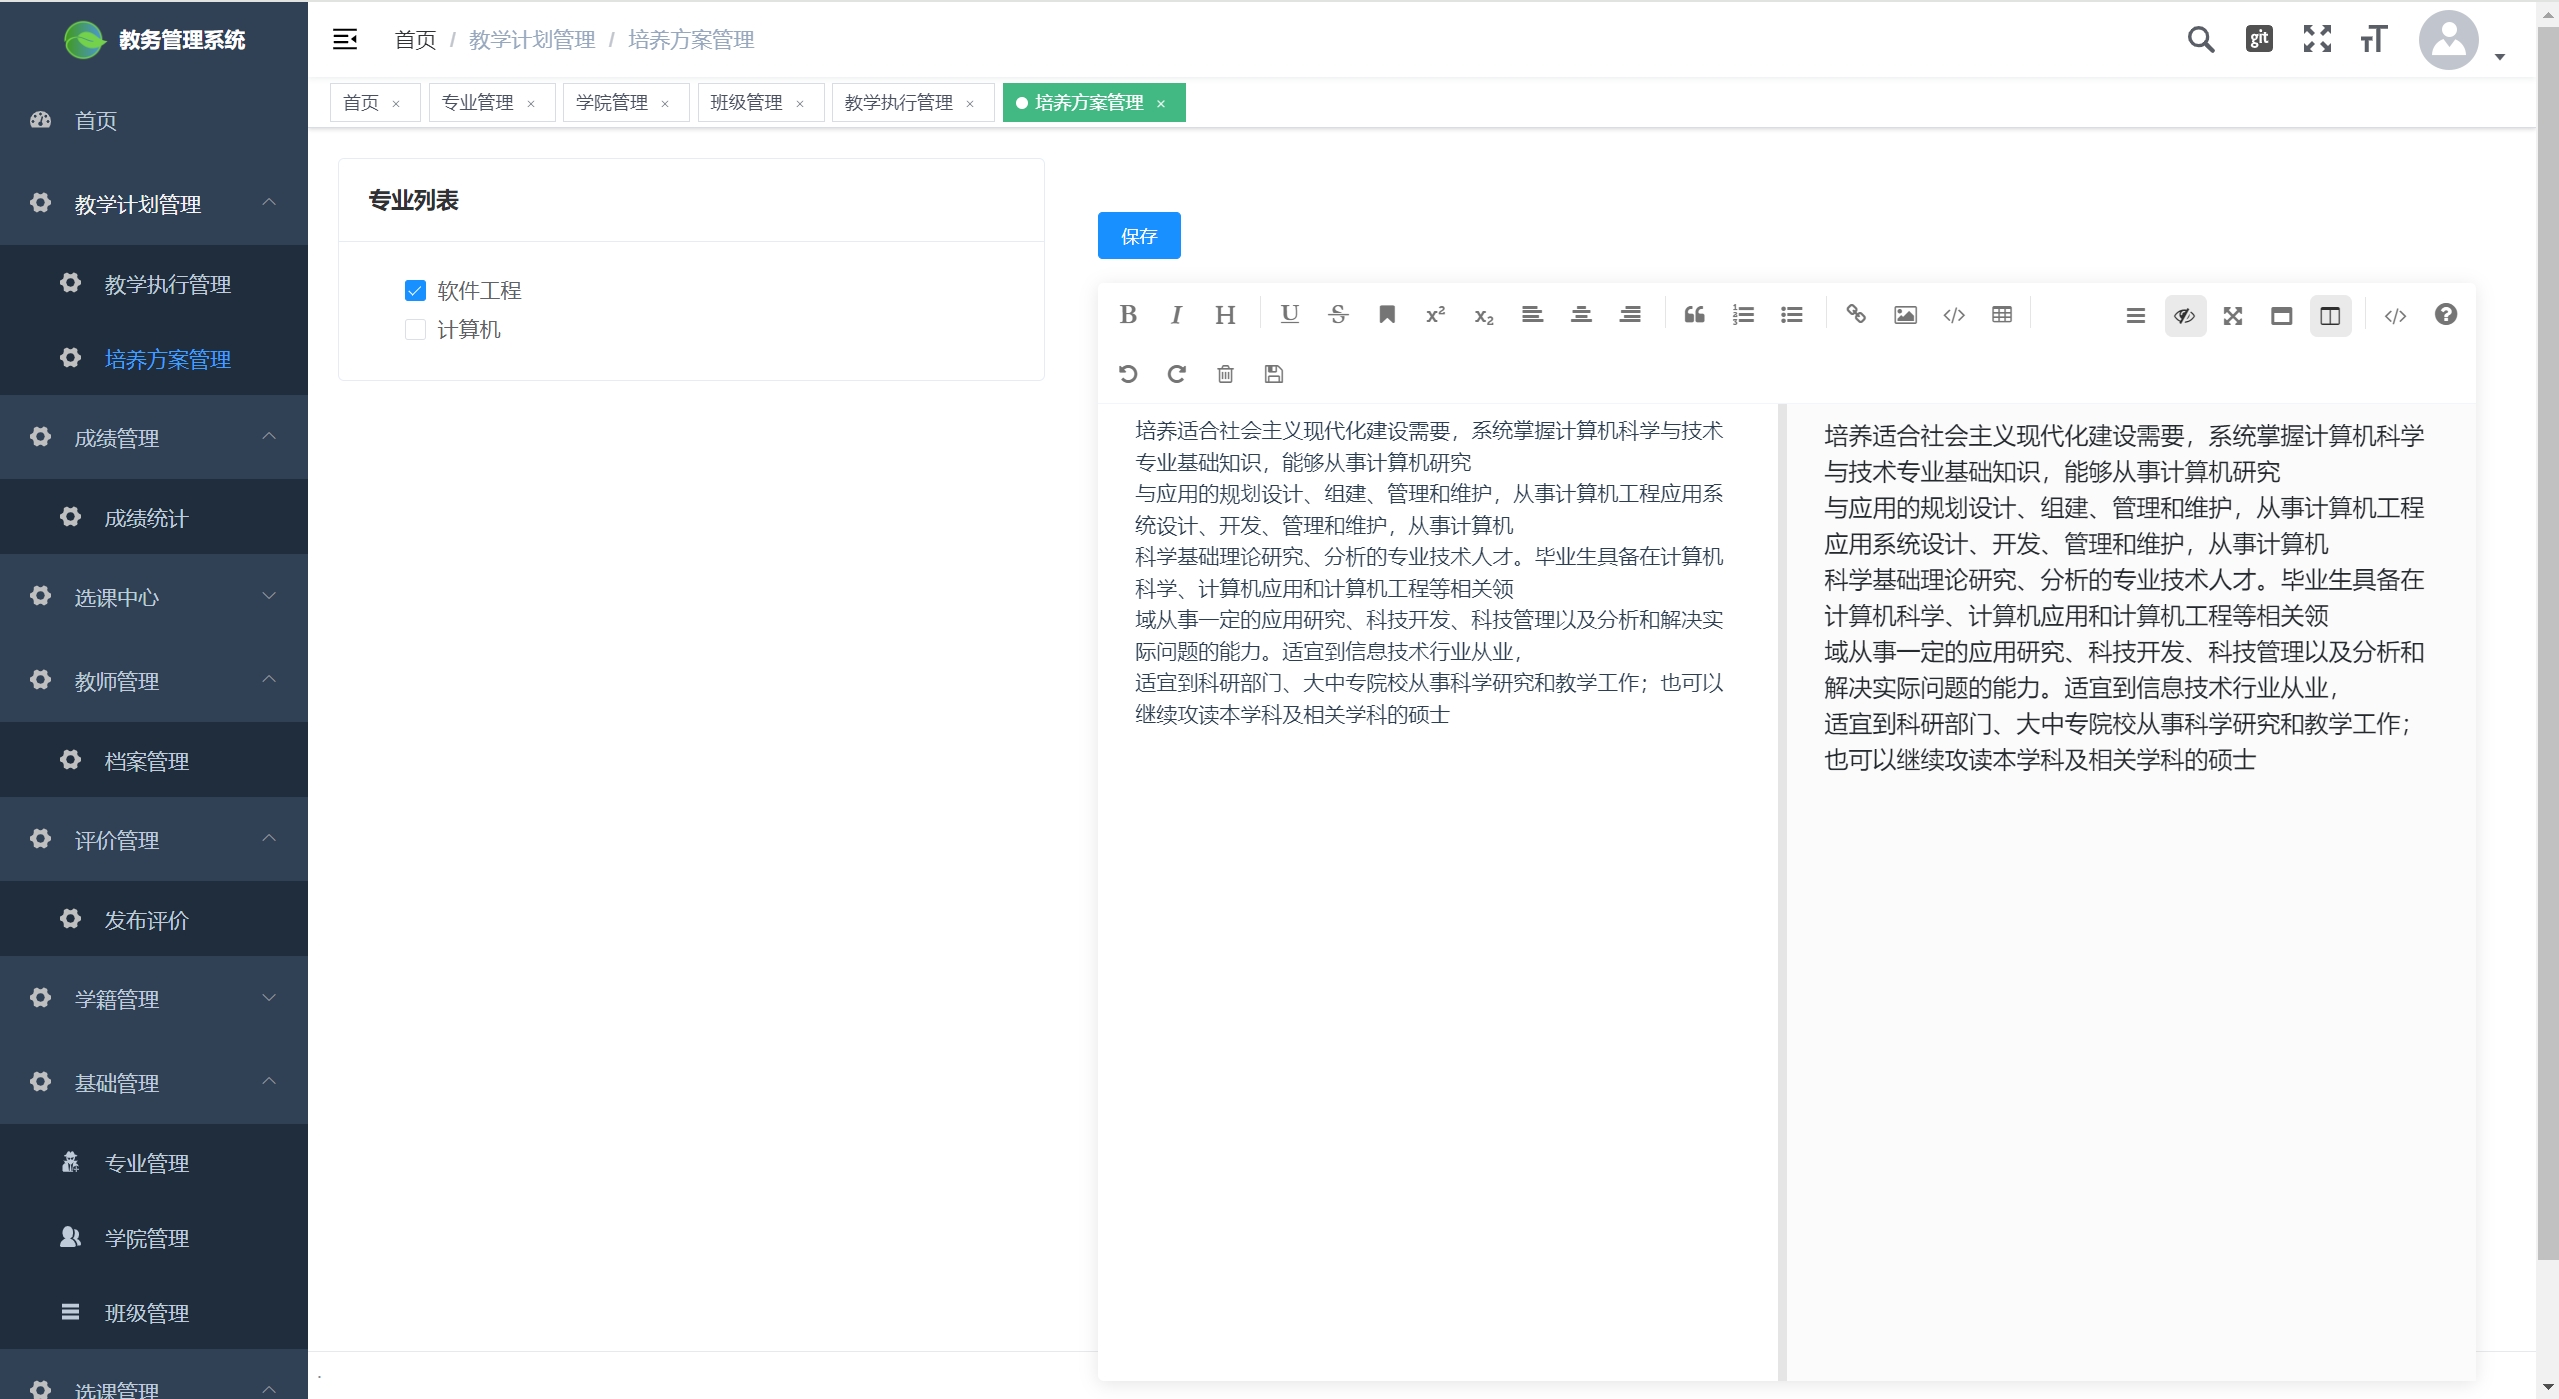Check the 计算机 checkbox
Image resolution: width=2559 pixels, height=1399 pixels.
pyautogui.click(x=415, y=330)
